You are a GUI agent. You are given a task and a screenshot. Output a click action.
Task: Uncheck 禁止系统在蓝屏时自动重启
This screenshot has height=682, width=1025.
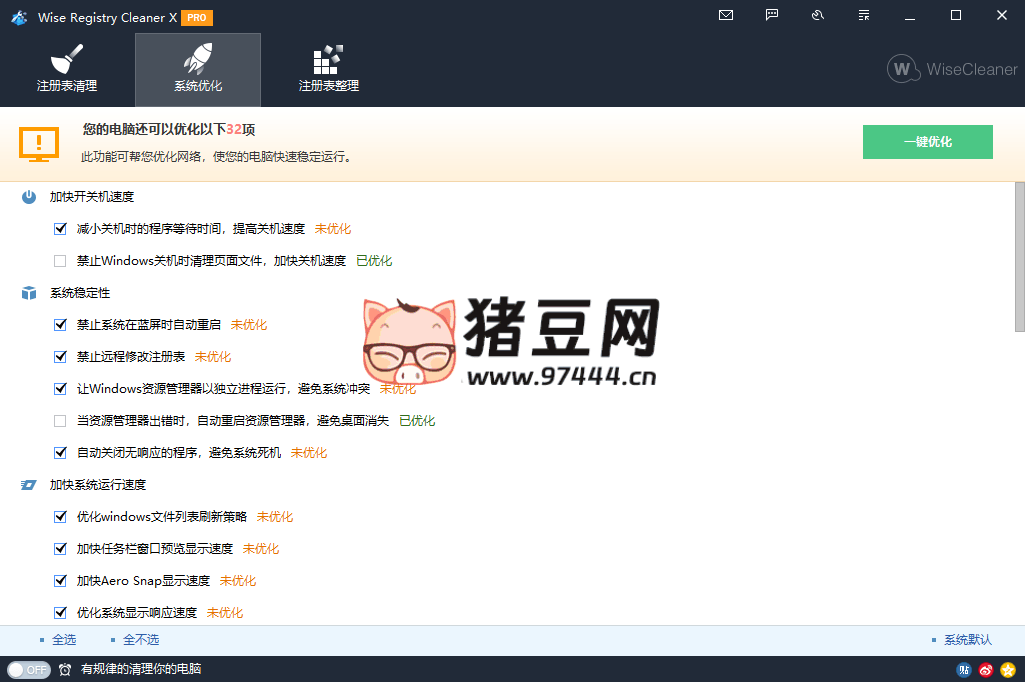[60, 324]
